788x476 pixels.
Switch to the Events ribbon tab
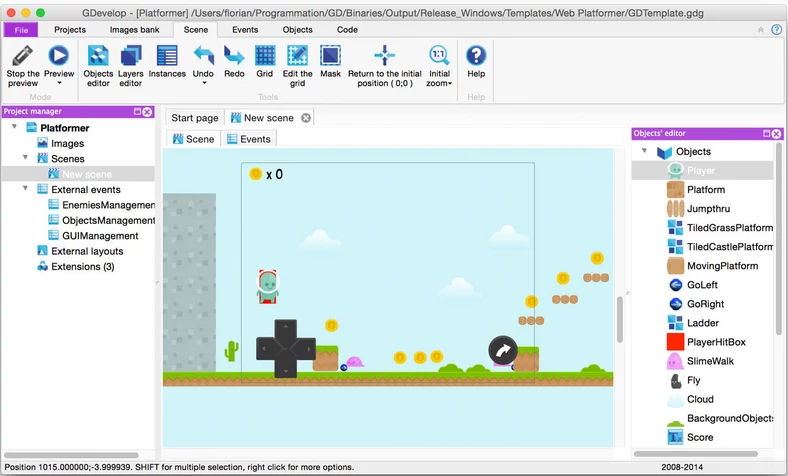245,30
